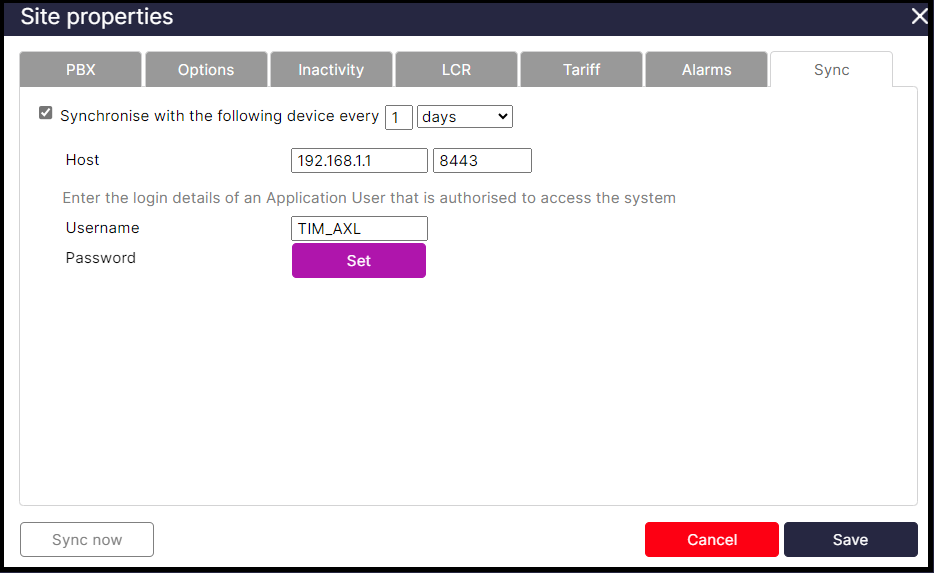Click the Sync now button
Image resolution: width=934 pixels, height=573 pixels.
[87, 540]
